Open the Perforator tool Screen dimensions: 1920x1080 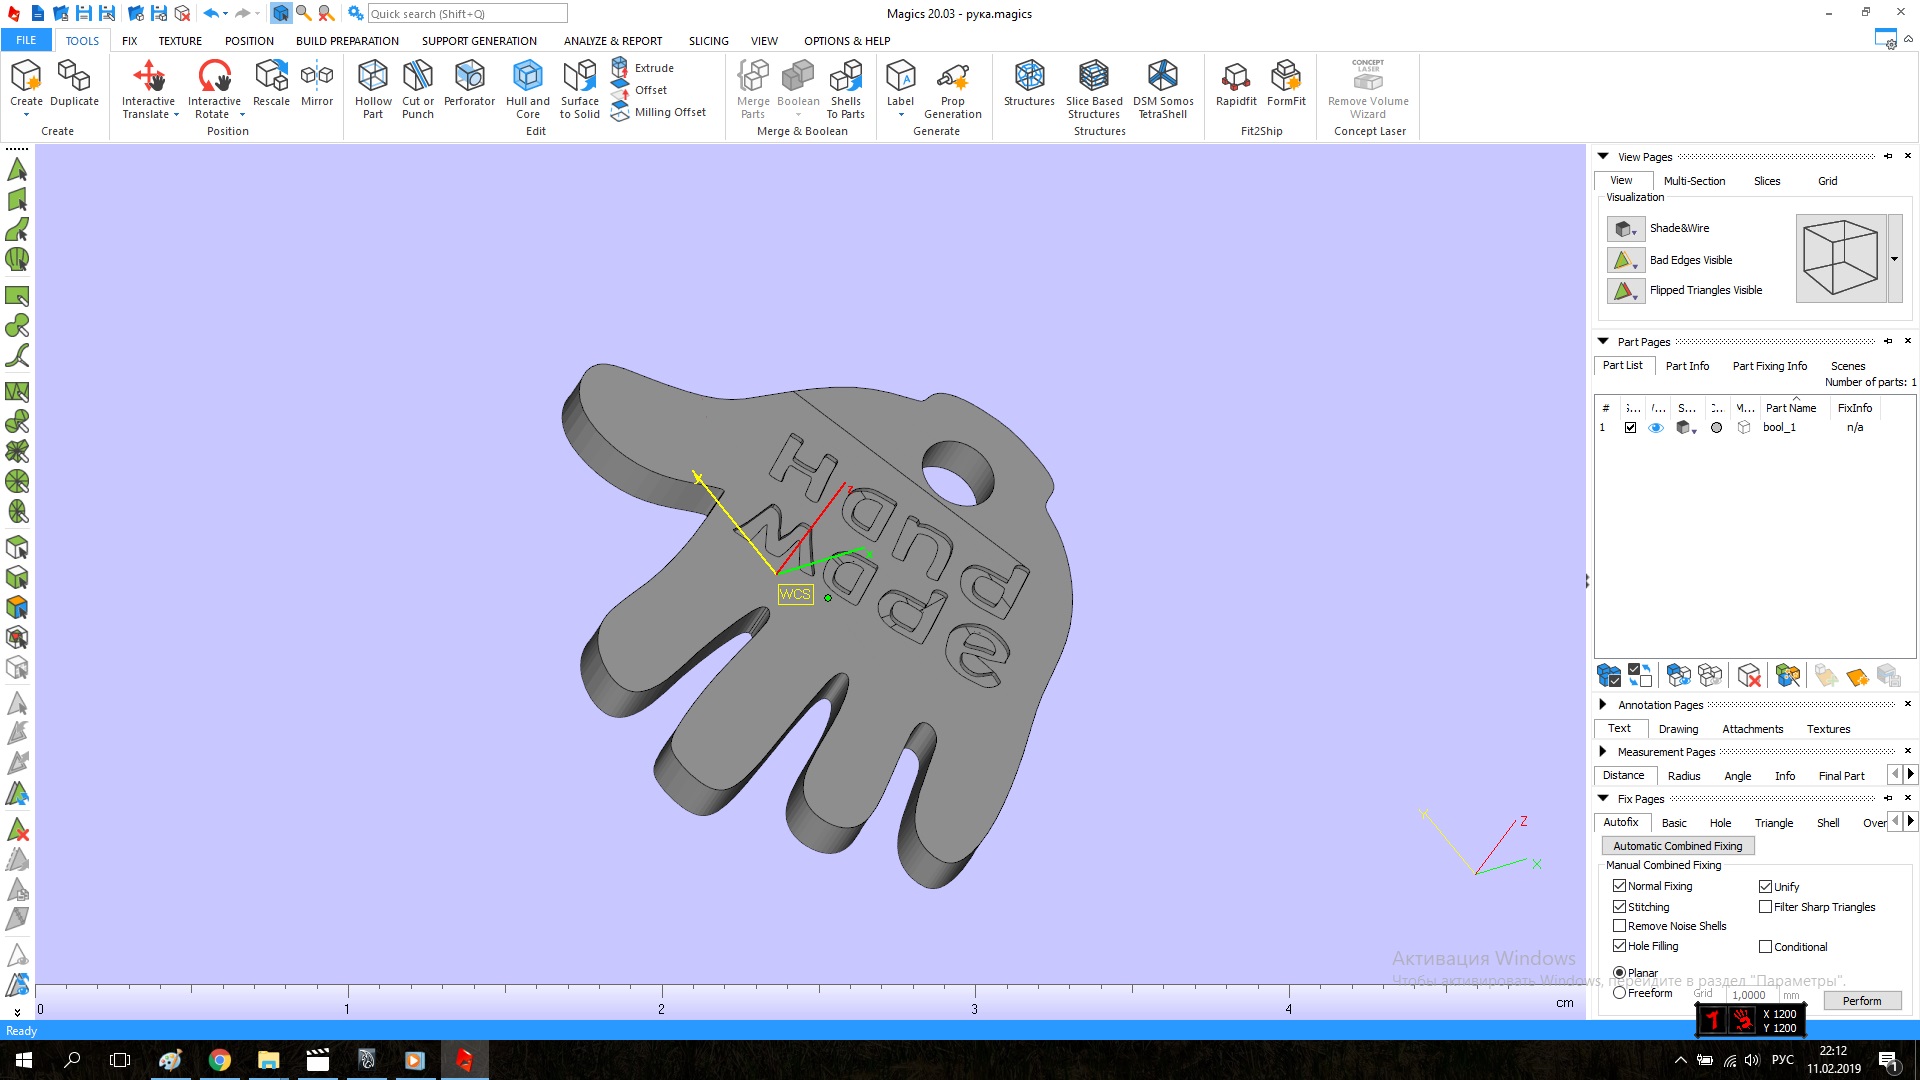[x=469, y=82]
